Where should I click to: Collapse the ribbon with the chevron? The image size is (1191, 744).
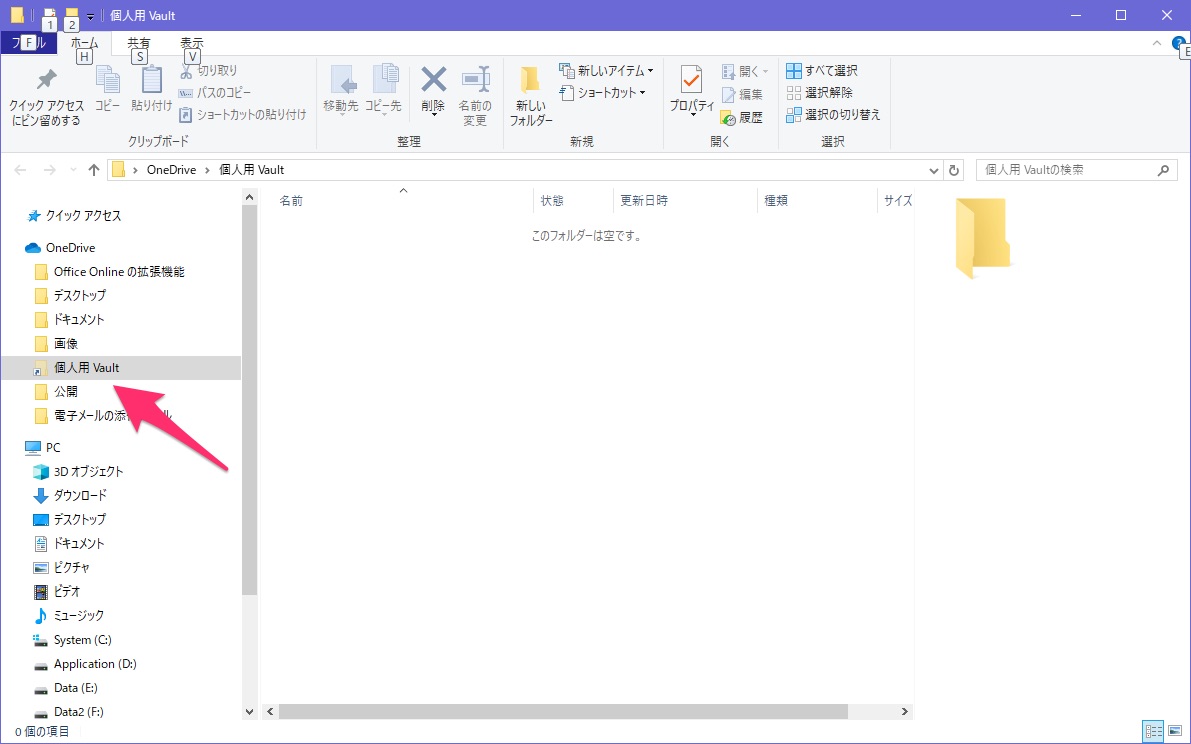tap(1157, 43)
